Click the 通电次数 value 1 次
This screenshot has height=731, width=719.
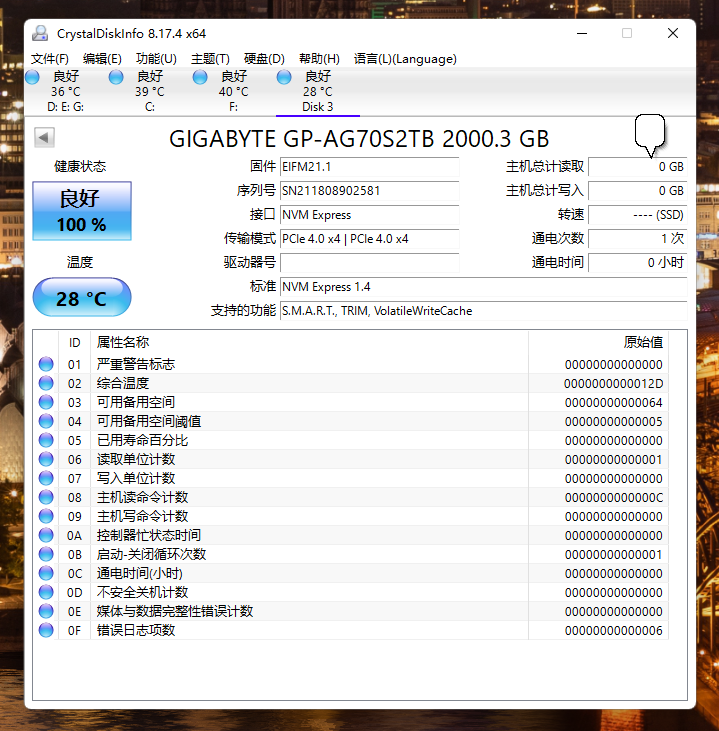(637, 239)
